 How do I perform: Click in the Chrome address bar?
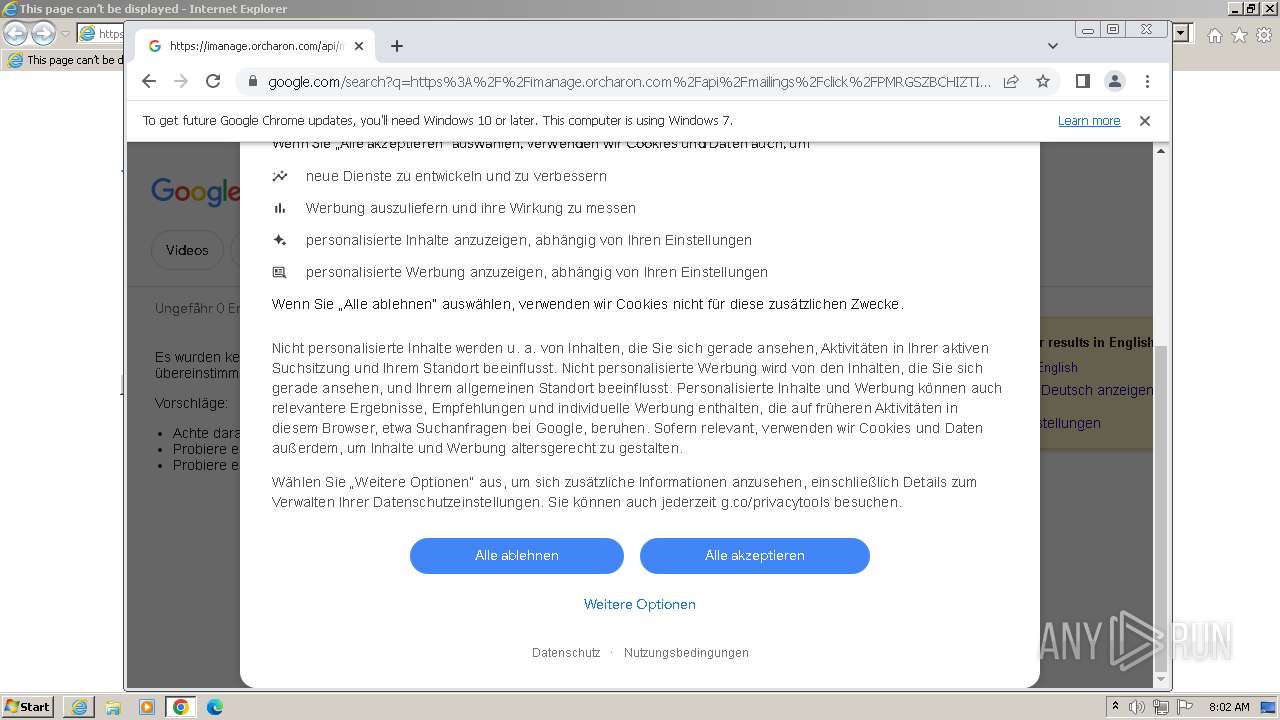[630, 82]
